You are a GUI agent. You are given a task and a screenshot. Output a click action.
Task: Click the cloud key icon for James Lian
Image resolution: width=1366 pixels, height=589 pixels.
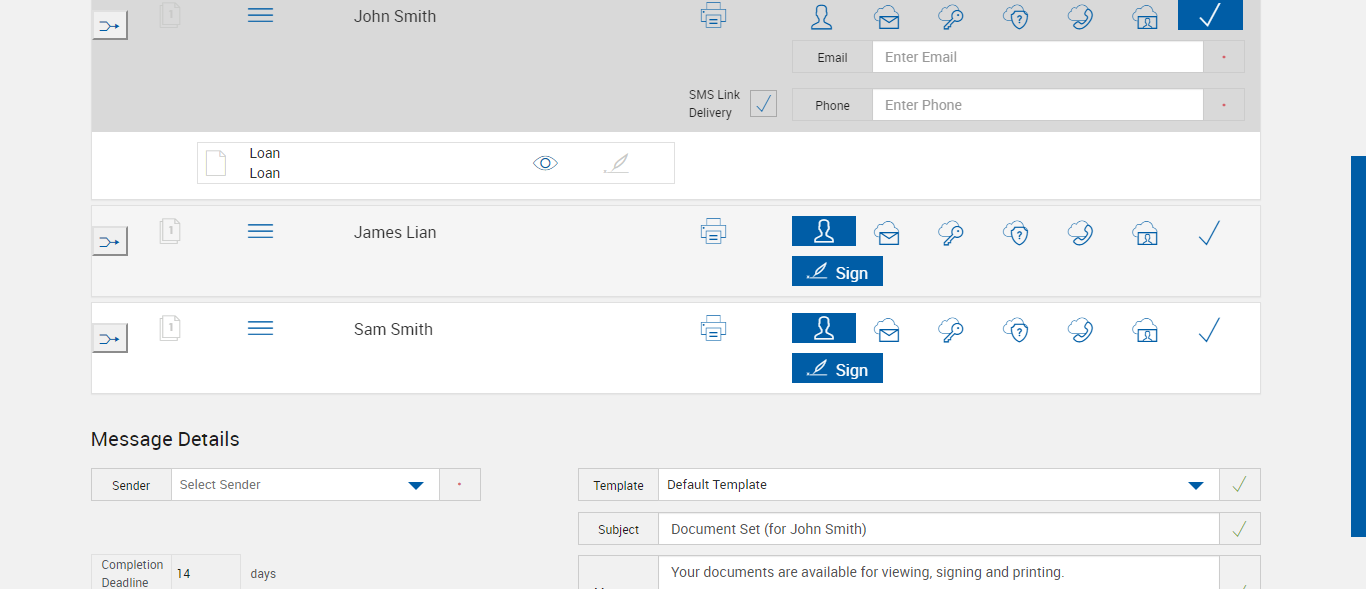[x=951, y=233]
